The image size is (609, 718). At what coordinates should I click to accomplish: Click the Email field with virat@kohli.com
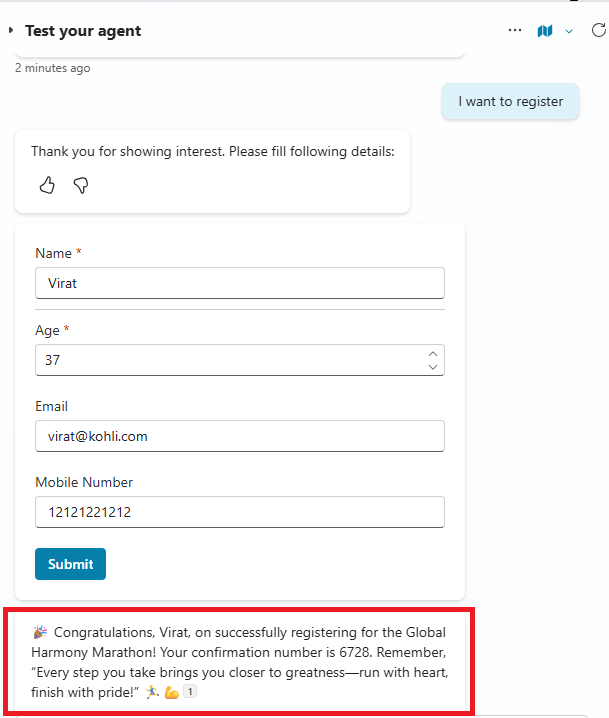coord(239,436)
